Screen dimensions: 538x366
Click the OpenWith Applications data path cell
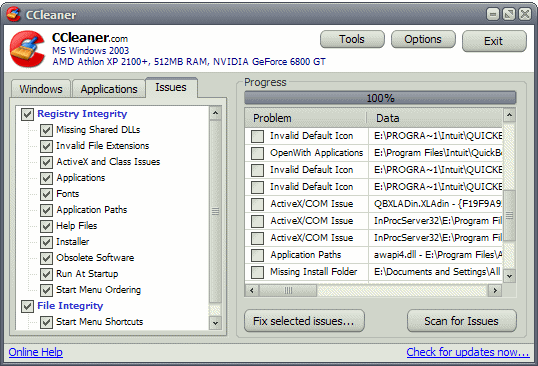click(x=435, y=153)
